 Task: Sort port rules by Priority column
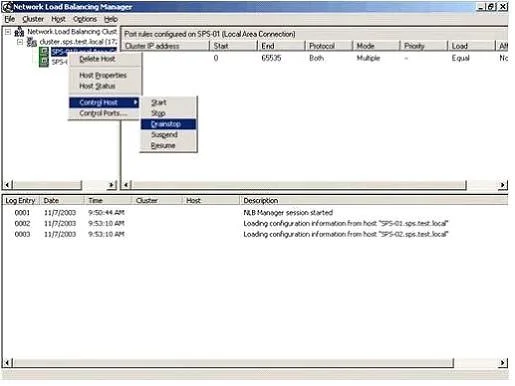pyautogui.click(x=424, y=46)
